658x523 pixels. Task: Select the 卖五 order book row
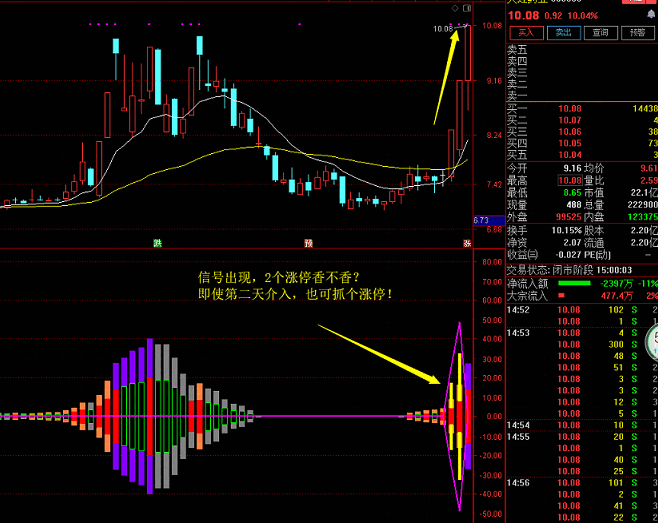(x=582, y=50)
